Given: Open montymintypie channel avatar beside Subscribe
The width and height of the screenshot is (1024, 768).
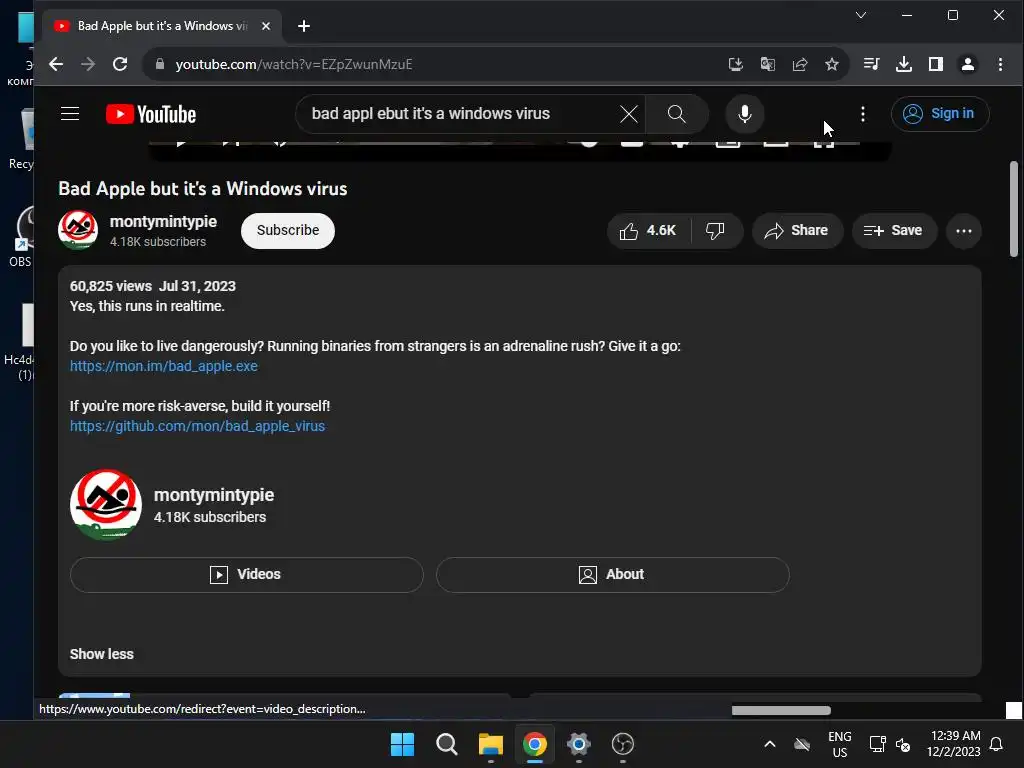Looking at the screenshot, I should coord(78,229).
